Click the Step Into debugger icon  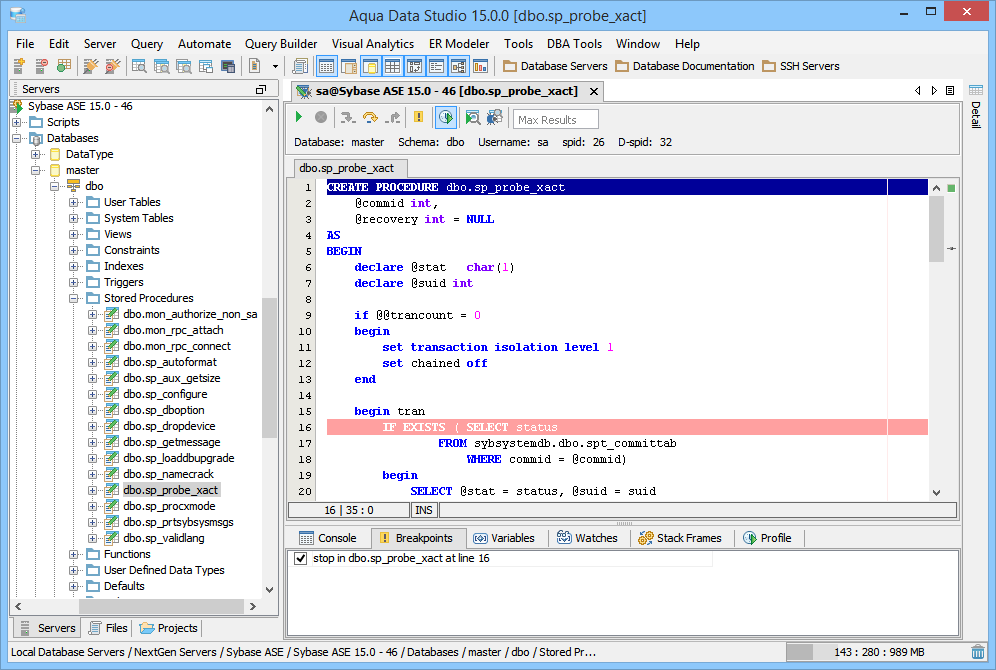348,118
